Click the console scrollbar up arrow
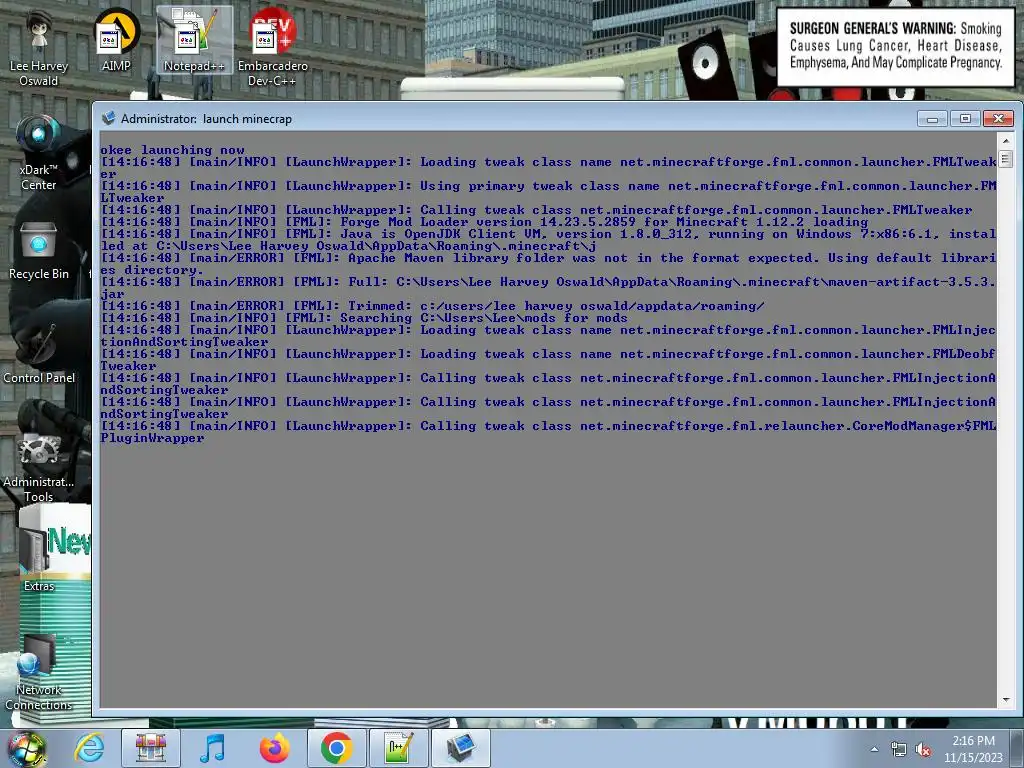The width and height of the screenshot is (1024, 768). pyautogui.click(x=1006, y=140)
